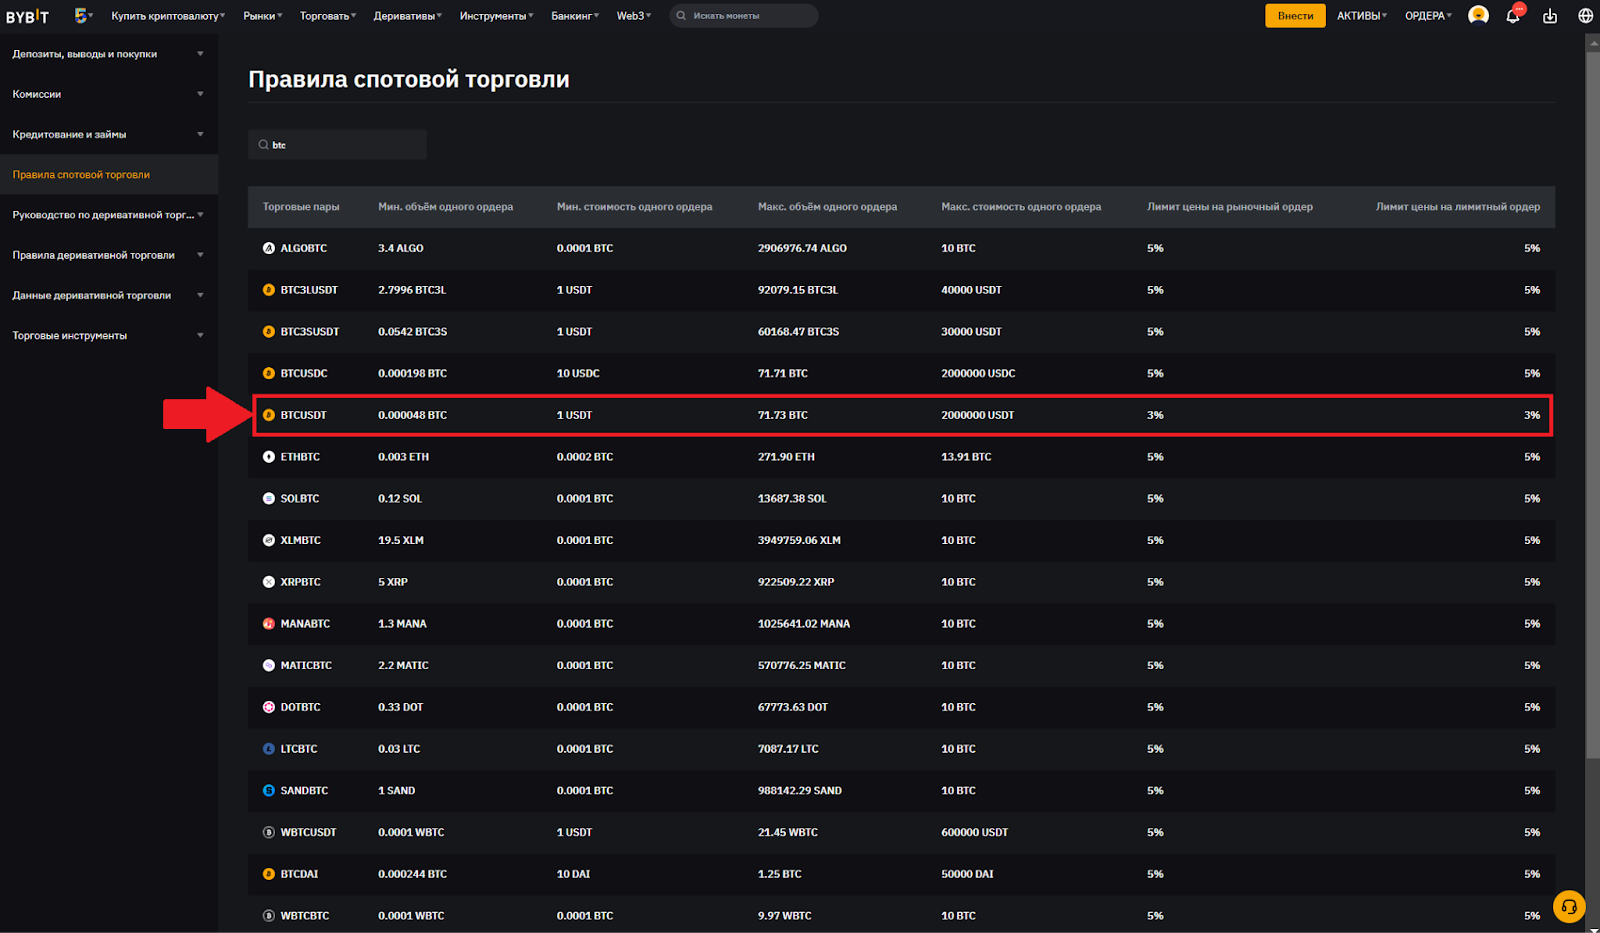
Task: Expand Торговые инструменты sidebar section
Action: coord(108,336)
